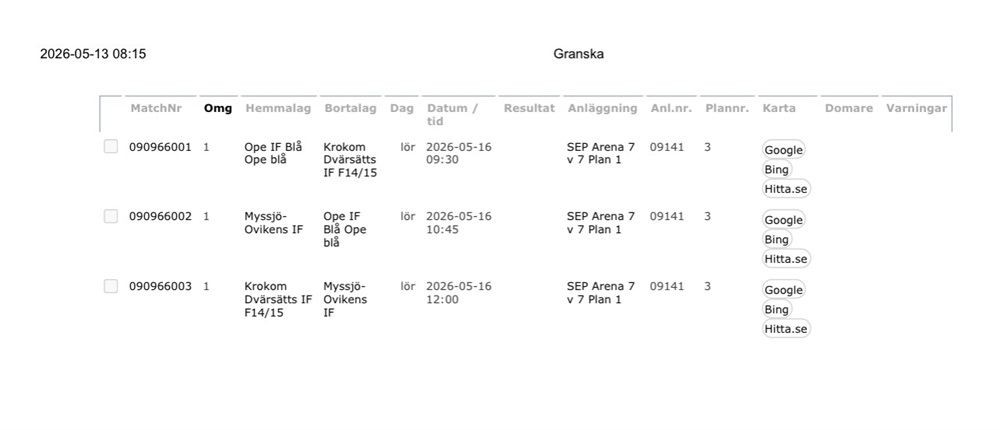Viewport: 1000px width, 430px height.
Task: Open Google map for match 090966003
Action: (783, 290)
